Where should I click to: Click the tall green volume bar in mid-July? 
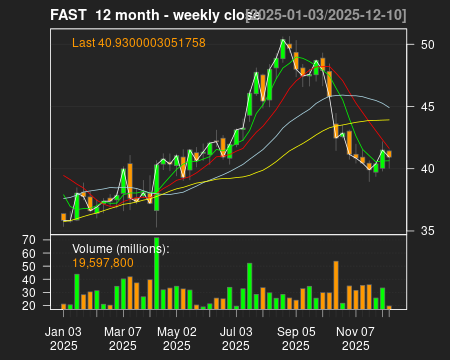pos(250,286)
